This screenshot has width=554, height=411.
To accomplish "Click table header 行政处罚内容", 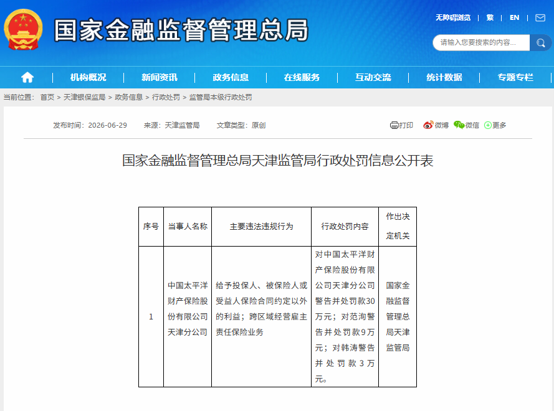I will click(345, 226).
